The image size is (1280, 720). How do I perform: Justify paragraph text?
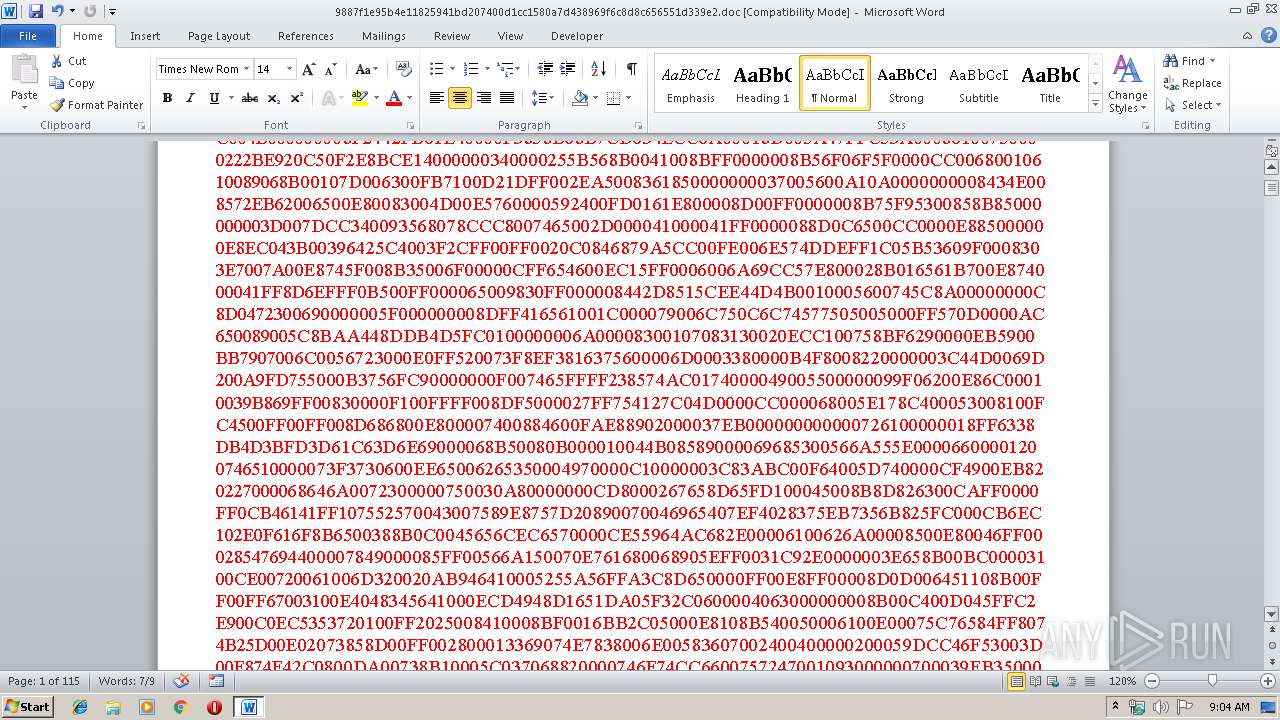point(507,98)
